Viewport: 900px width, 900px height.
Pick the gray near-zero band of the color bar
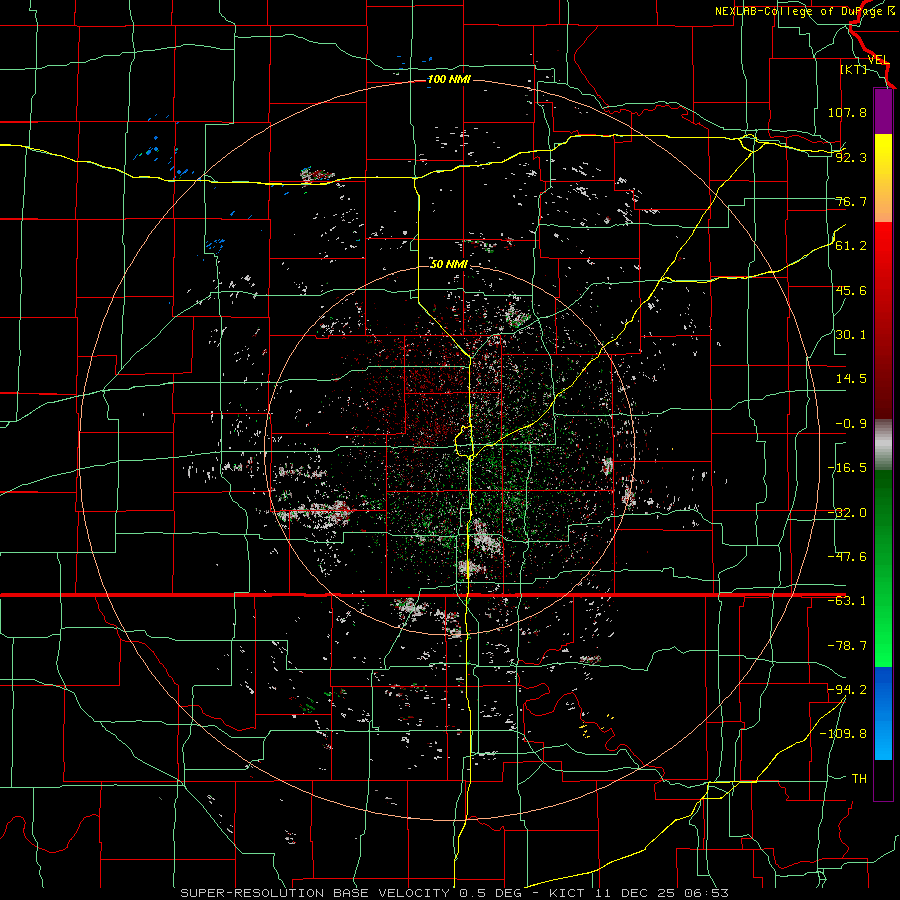coord(883,445)
